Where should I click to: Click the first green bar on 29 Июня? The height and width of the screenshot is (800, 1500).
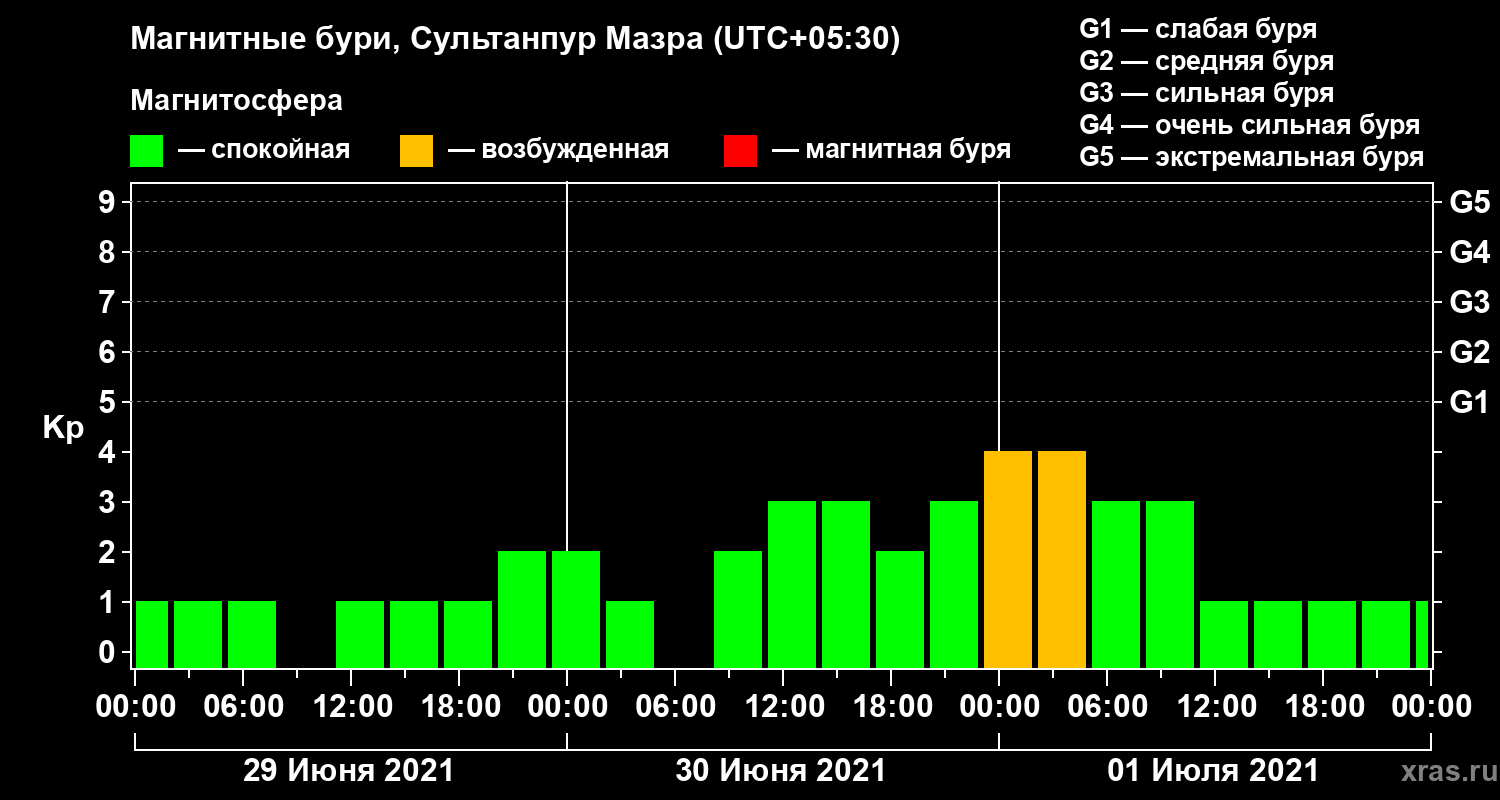(x=152, y=635)
